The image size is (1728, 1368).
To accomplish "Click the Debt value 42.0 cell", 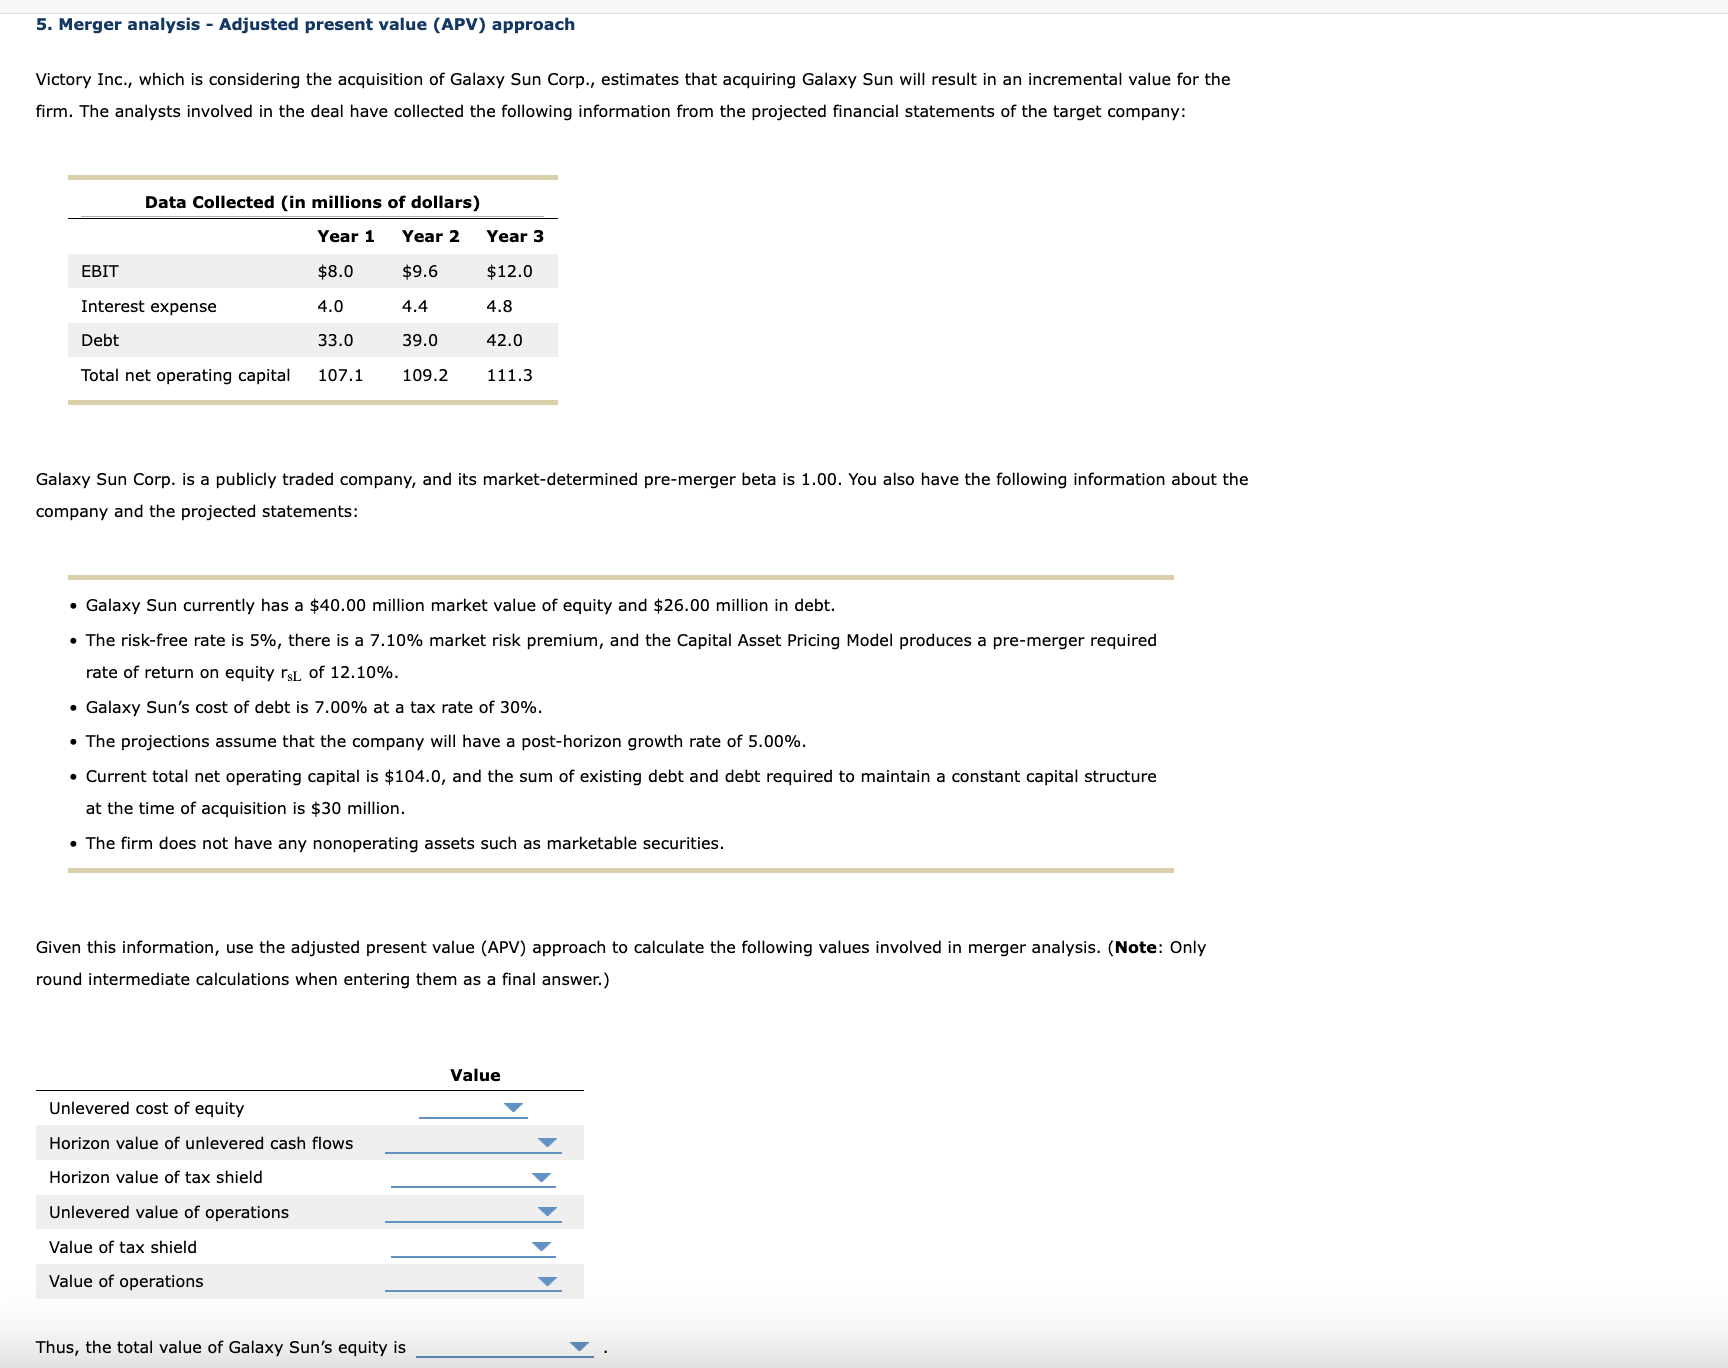I will (504, 340).
